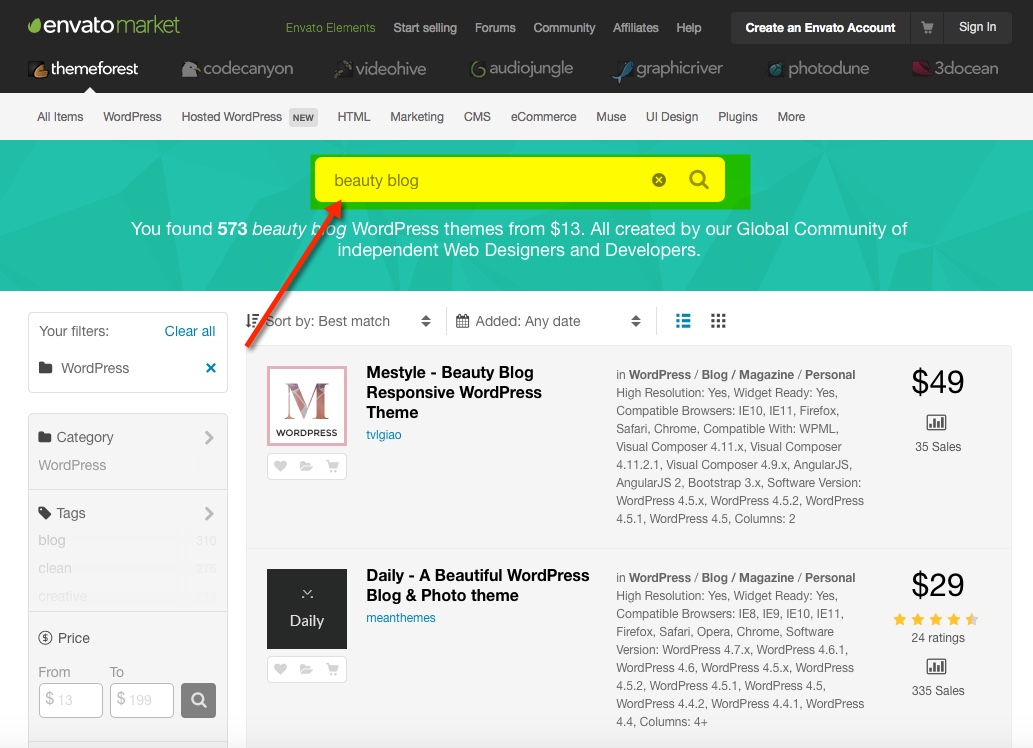This screenshot has height=748, width=1033.
Task: Open Daily Beautiful WordPress Blog theme title
Action: (478, 585)
